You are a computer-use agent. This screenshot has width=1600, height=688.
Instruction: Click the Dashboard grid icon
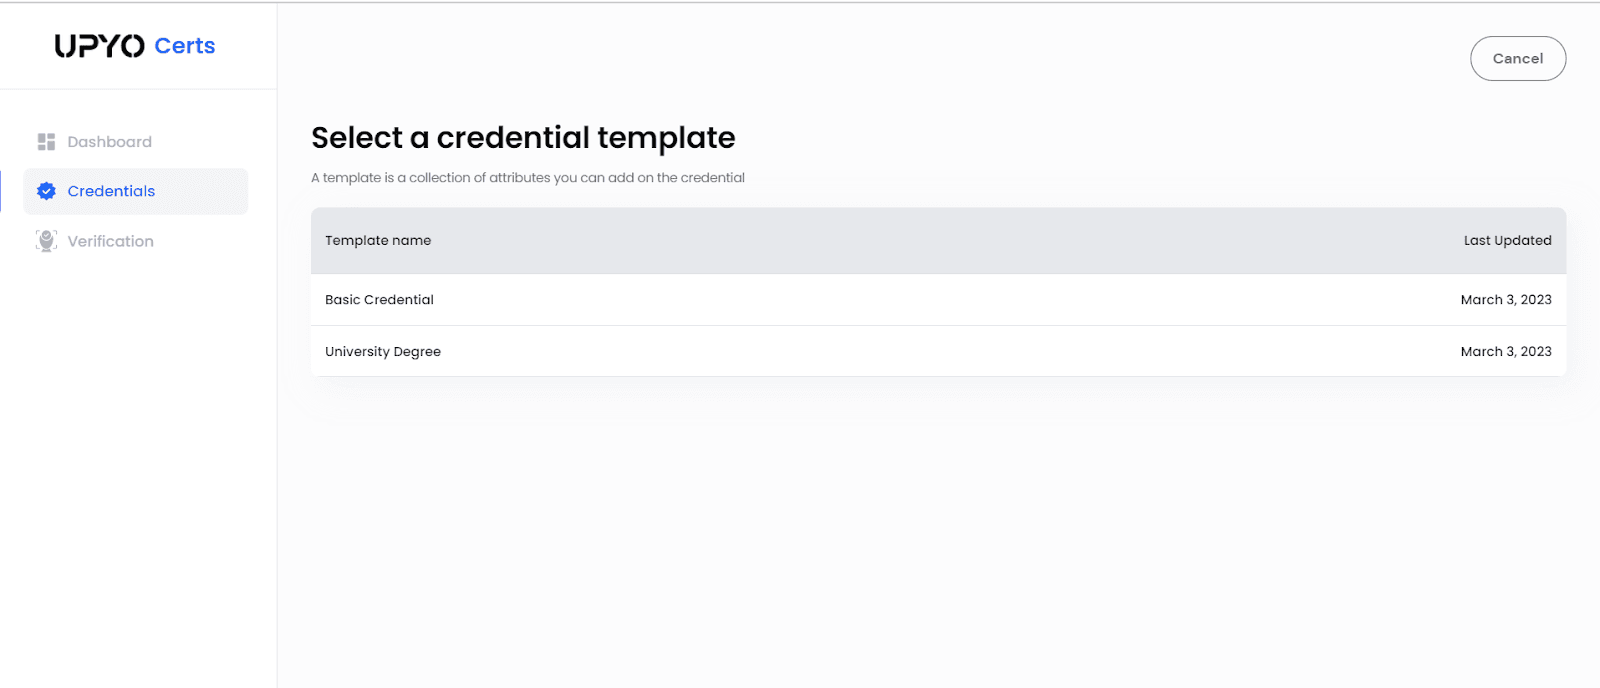[46, 142]
